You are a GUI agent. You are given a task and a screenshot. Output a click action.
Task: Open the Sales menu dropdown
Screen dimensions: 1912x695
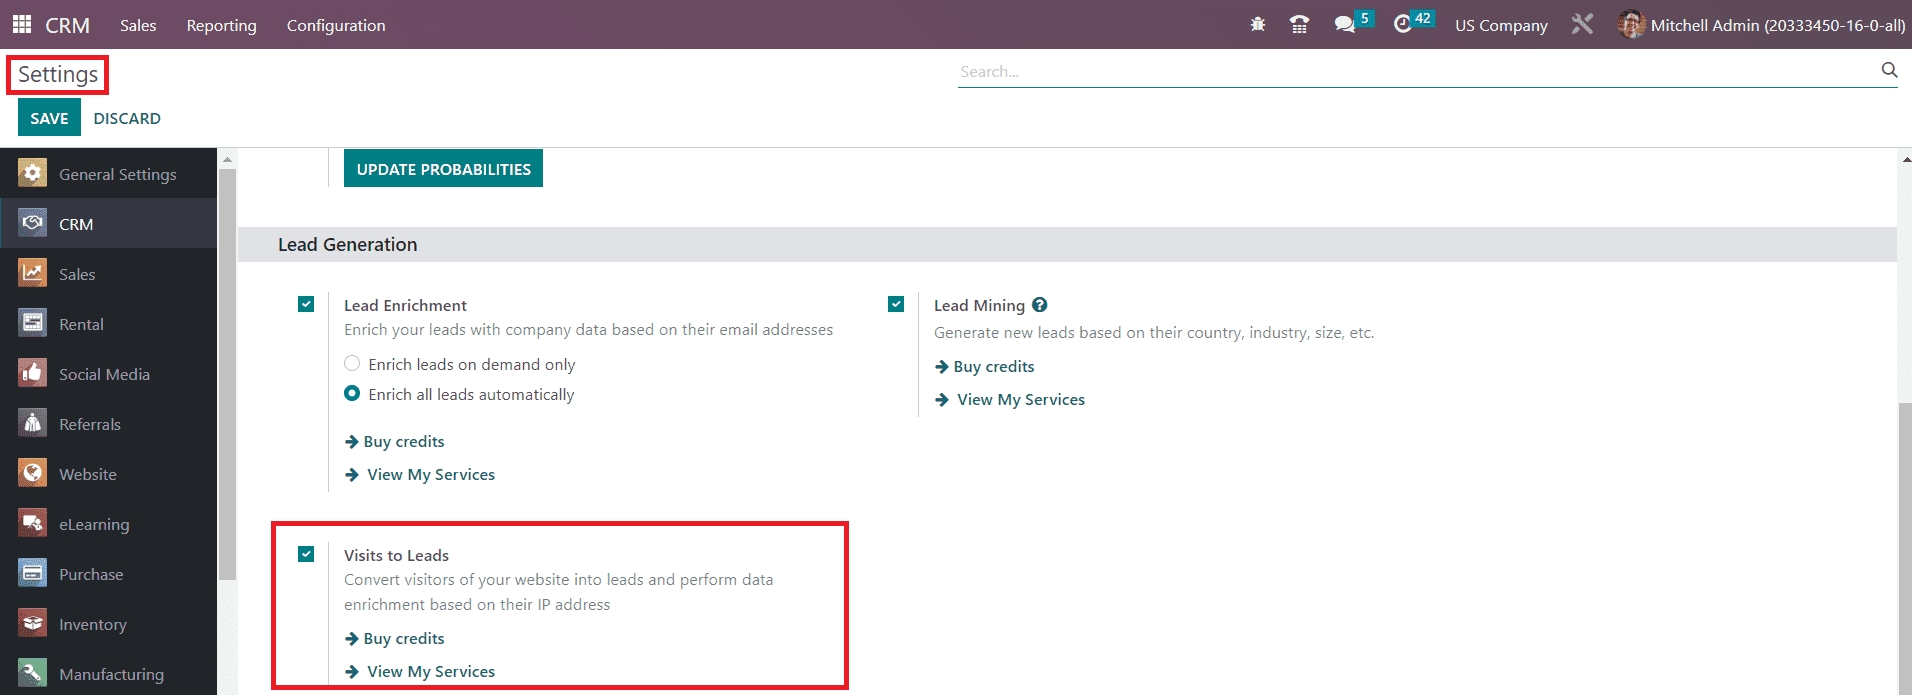138,25
